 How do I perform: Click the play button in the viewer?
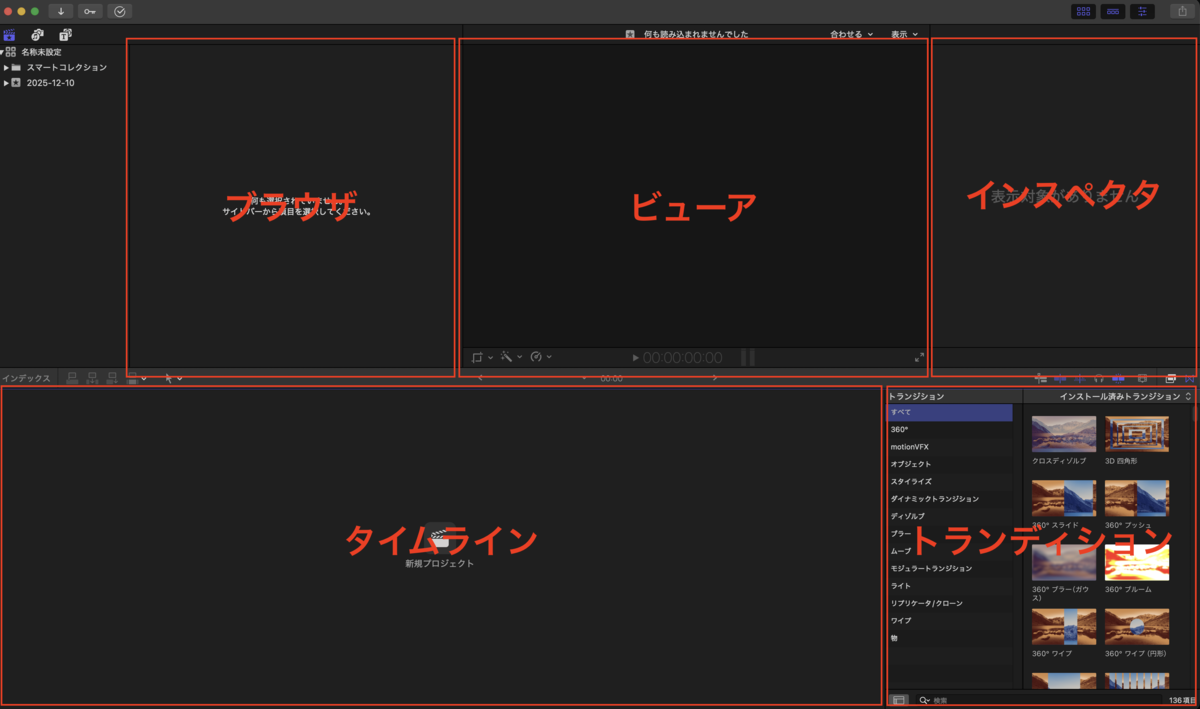pos(635,357)
